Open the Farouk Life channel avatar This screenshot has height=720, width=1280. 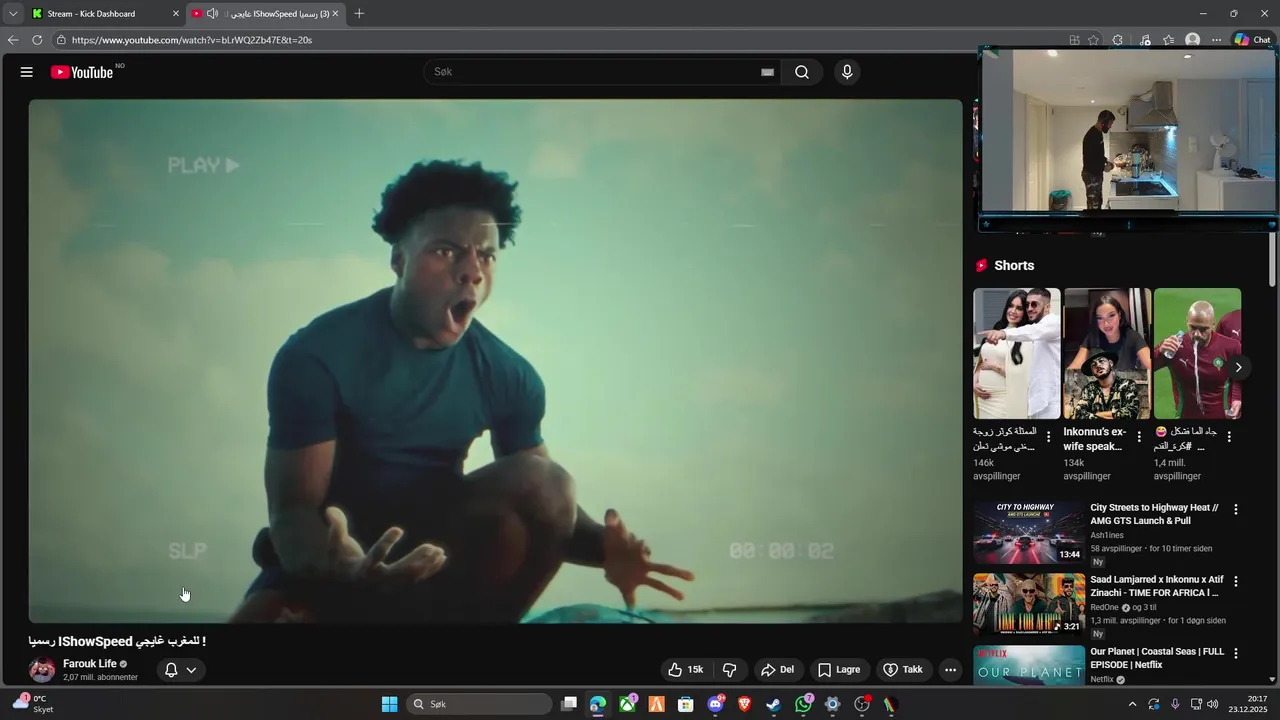(42, 670)
